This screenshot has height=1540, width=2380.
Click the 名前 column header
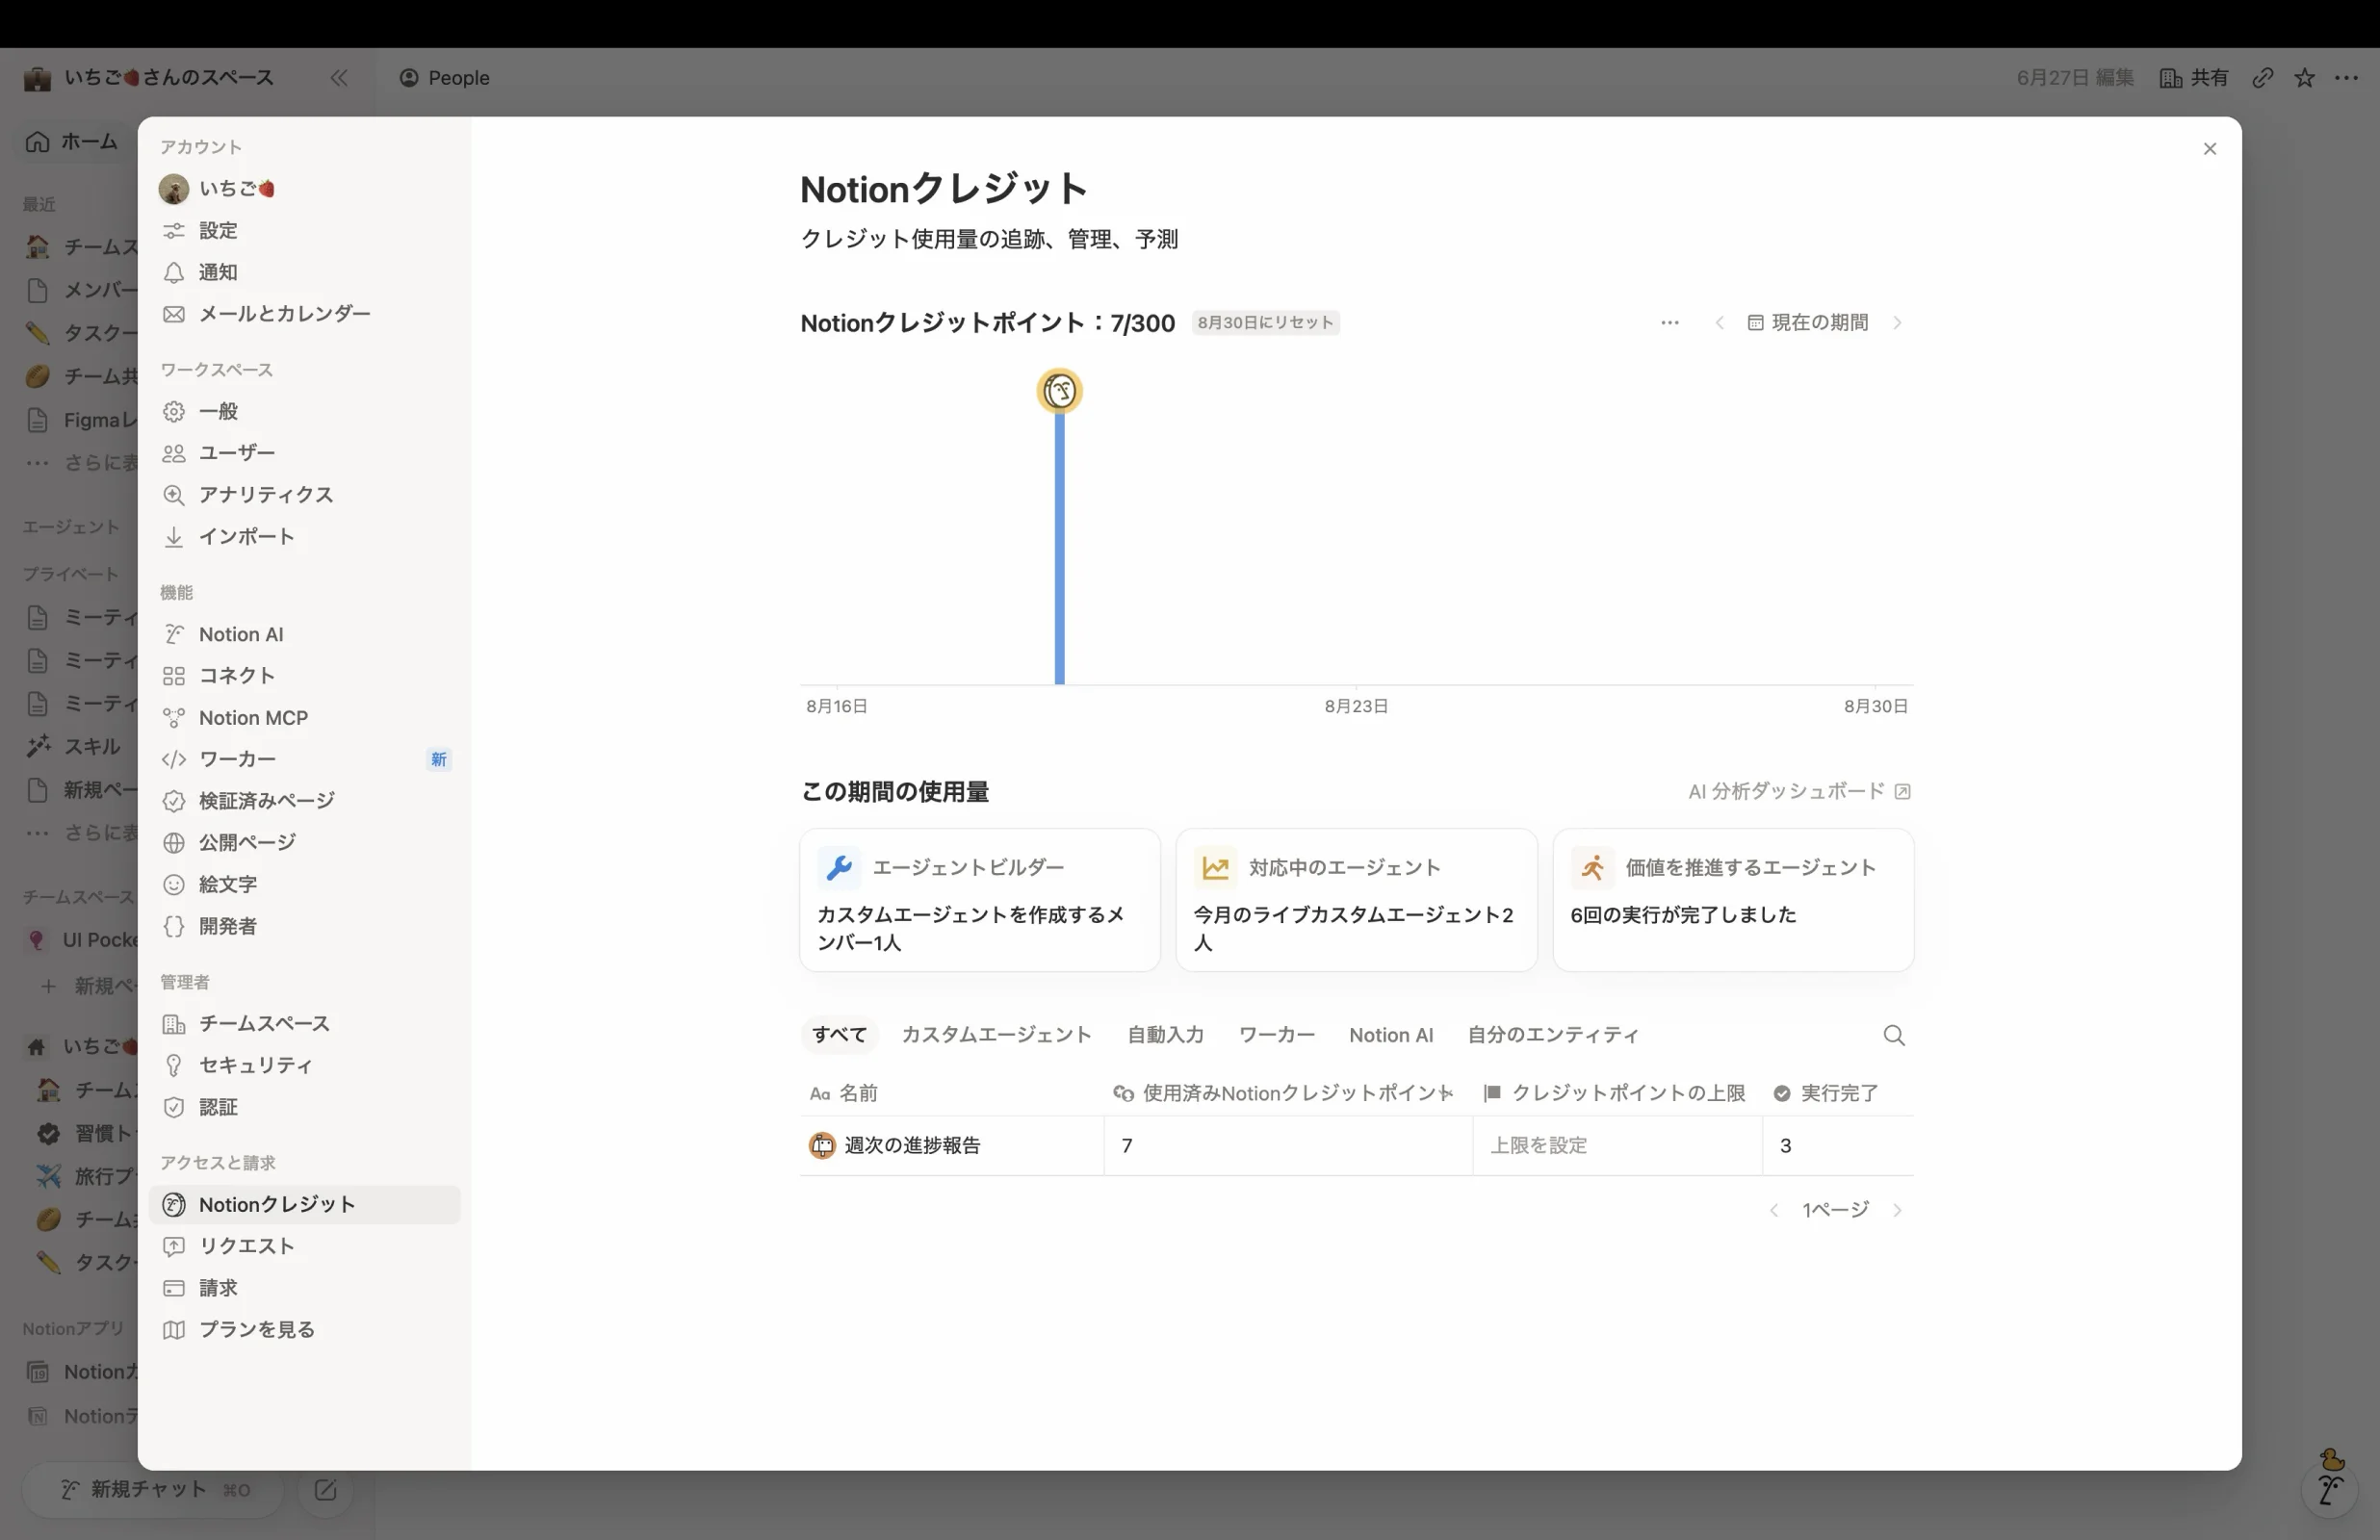click(x=843, y=1093)
